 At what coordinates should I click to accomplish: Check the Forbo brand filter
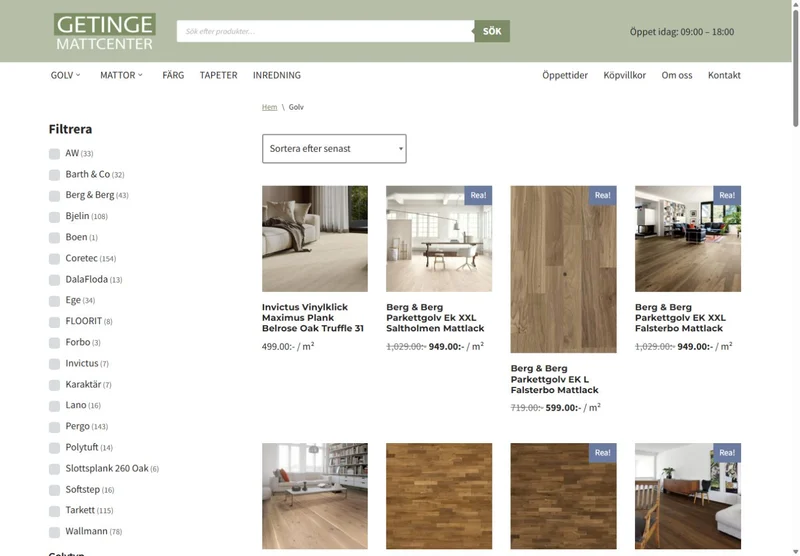[x=55, y=343]
